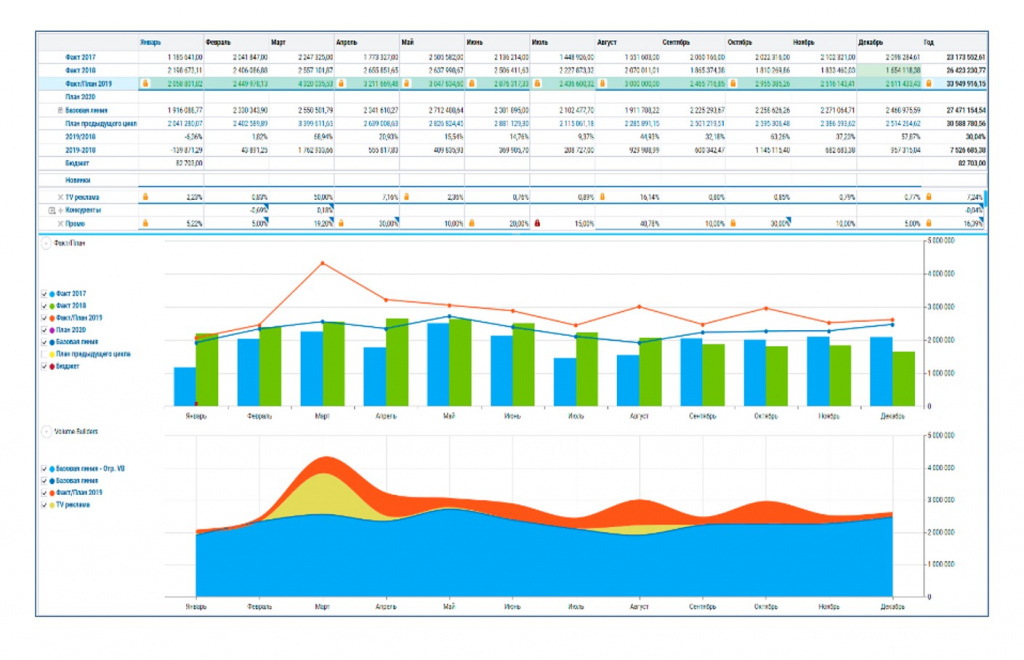Click the Бюджет Январь value cell
1024x660 pixels.
tap(171, 163)
